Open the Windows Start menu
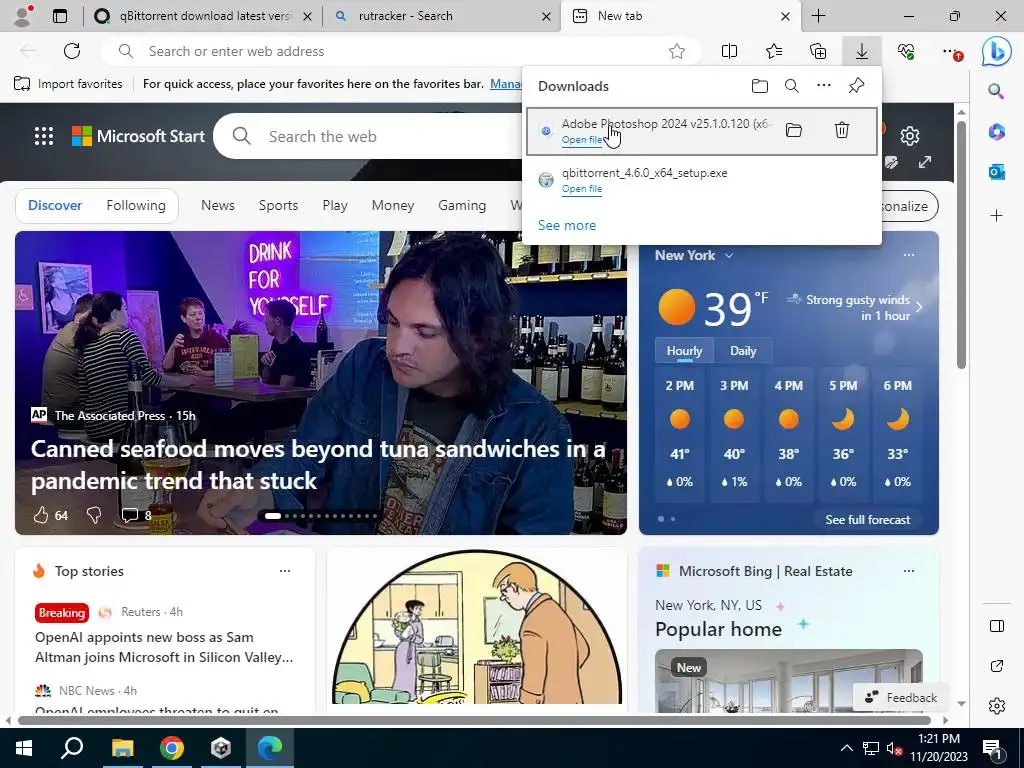The image size is (1024, 768). pos(24,748)
